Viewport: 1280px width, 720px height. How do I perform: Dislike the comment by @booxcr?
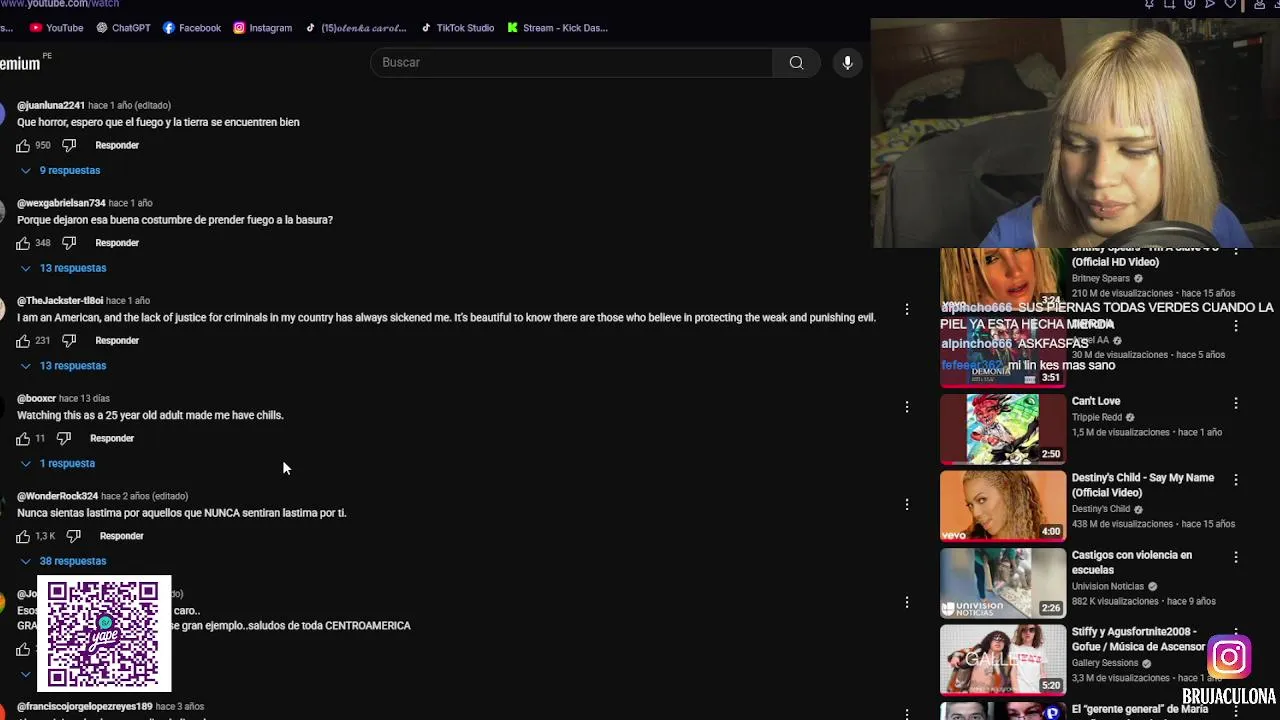tap(64, 439)
